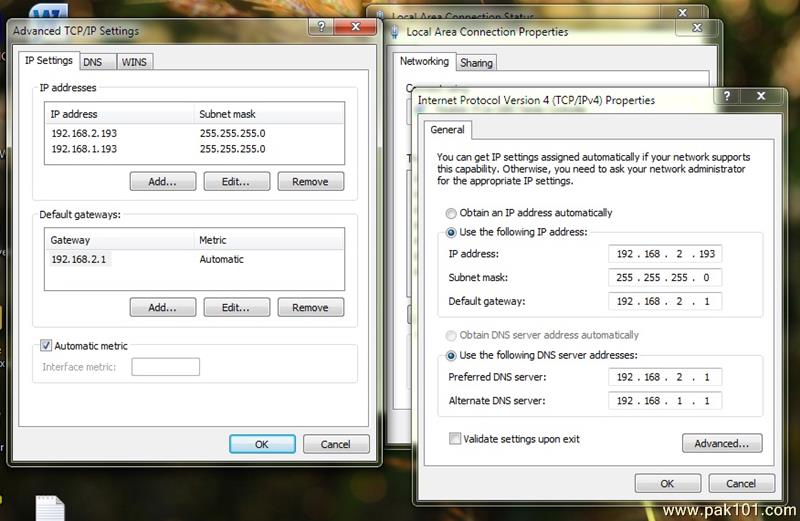
Task: Select Use the following DNS server addresses
Action: tap(452, 355)
